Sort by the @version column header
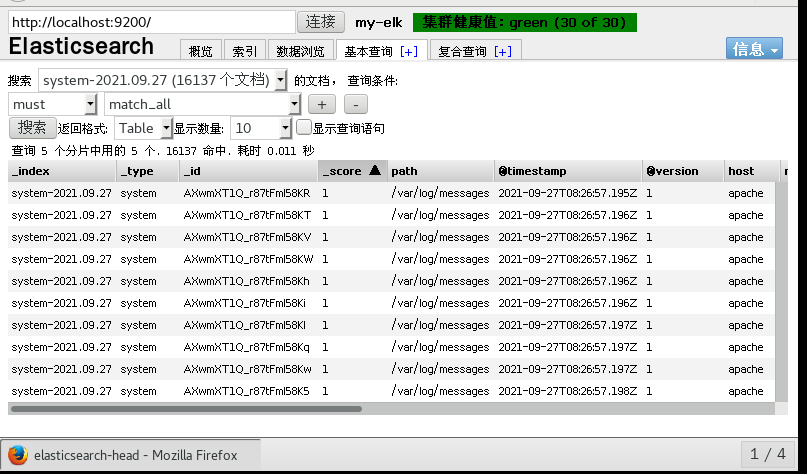 683,171
